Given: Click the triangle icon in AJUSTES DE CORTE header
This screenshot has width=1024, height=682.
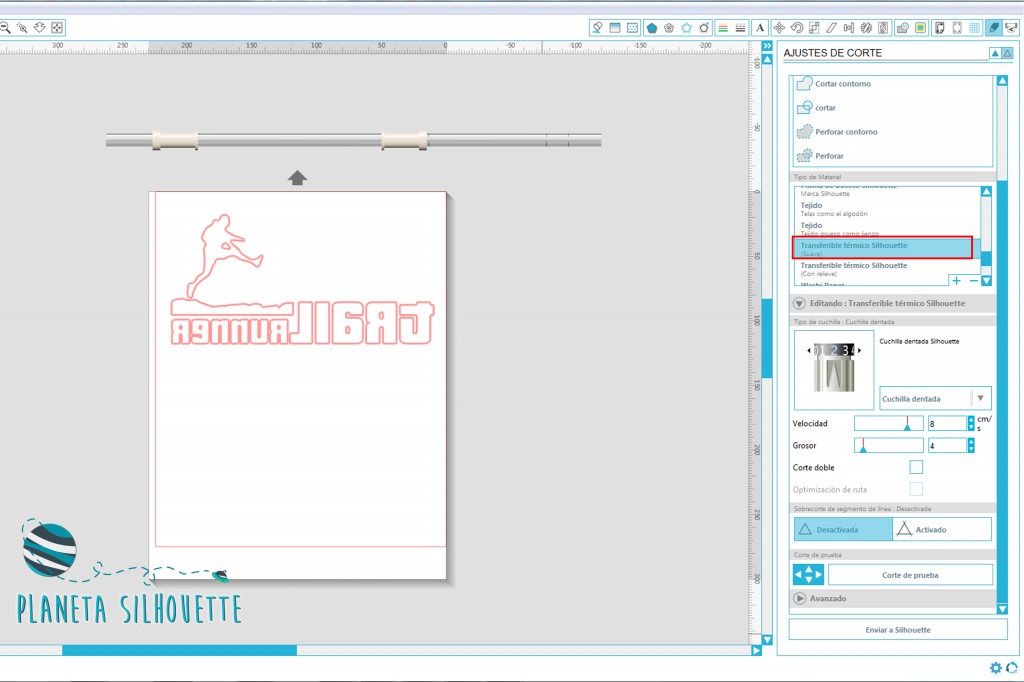Looking at the screenshot, I should pos(1007,53).
